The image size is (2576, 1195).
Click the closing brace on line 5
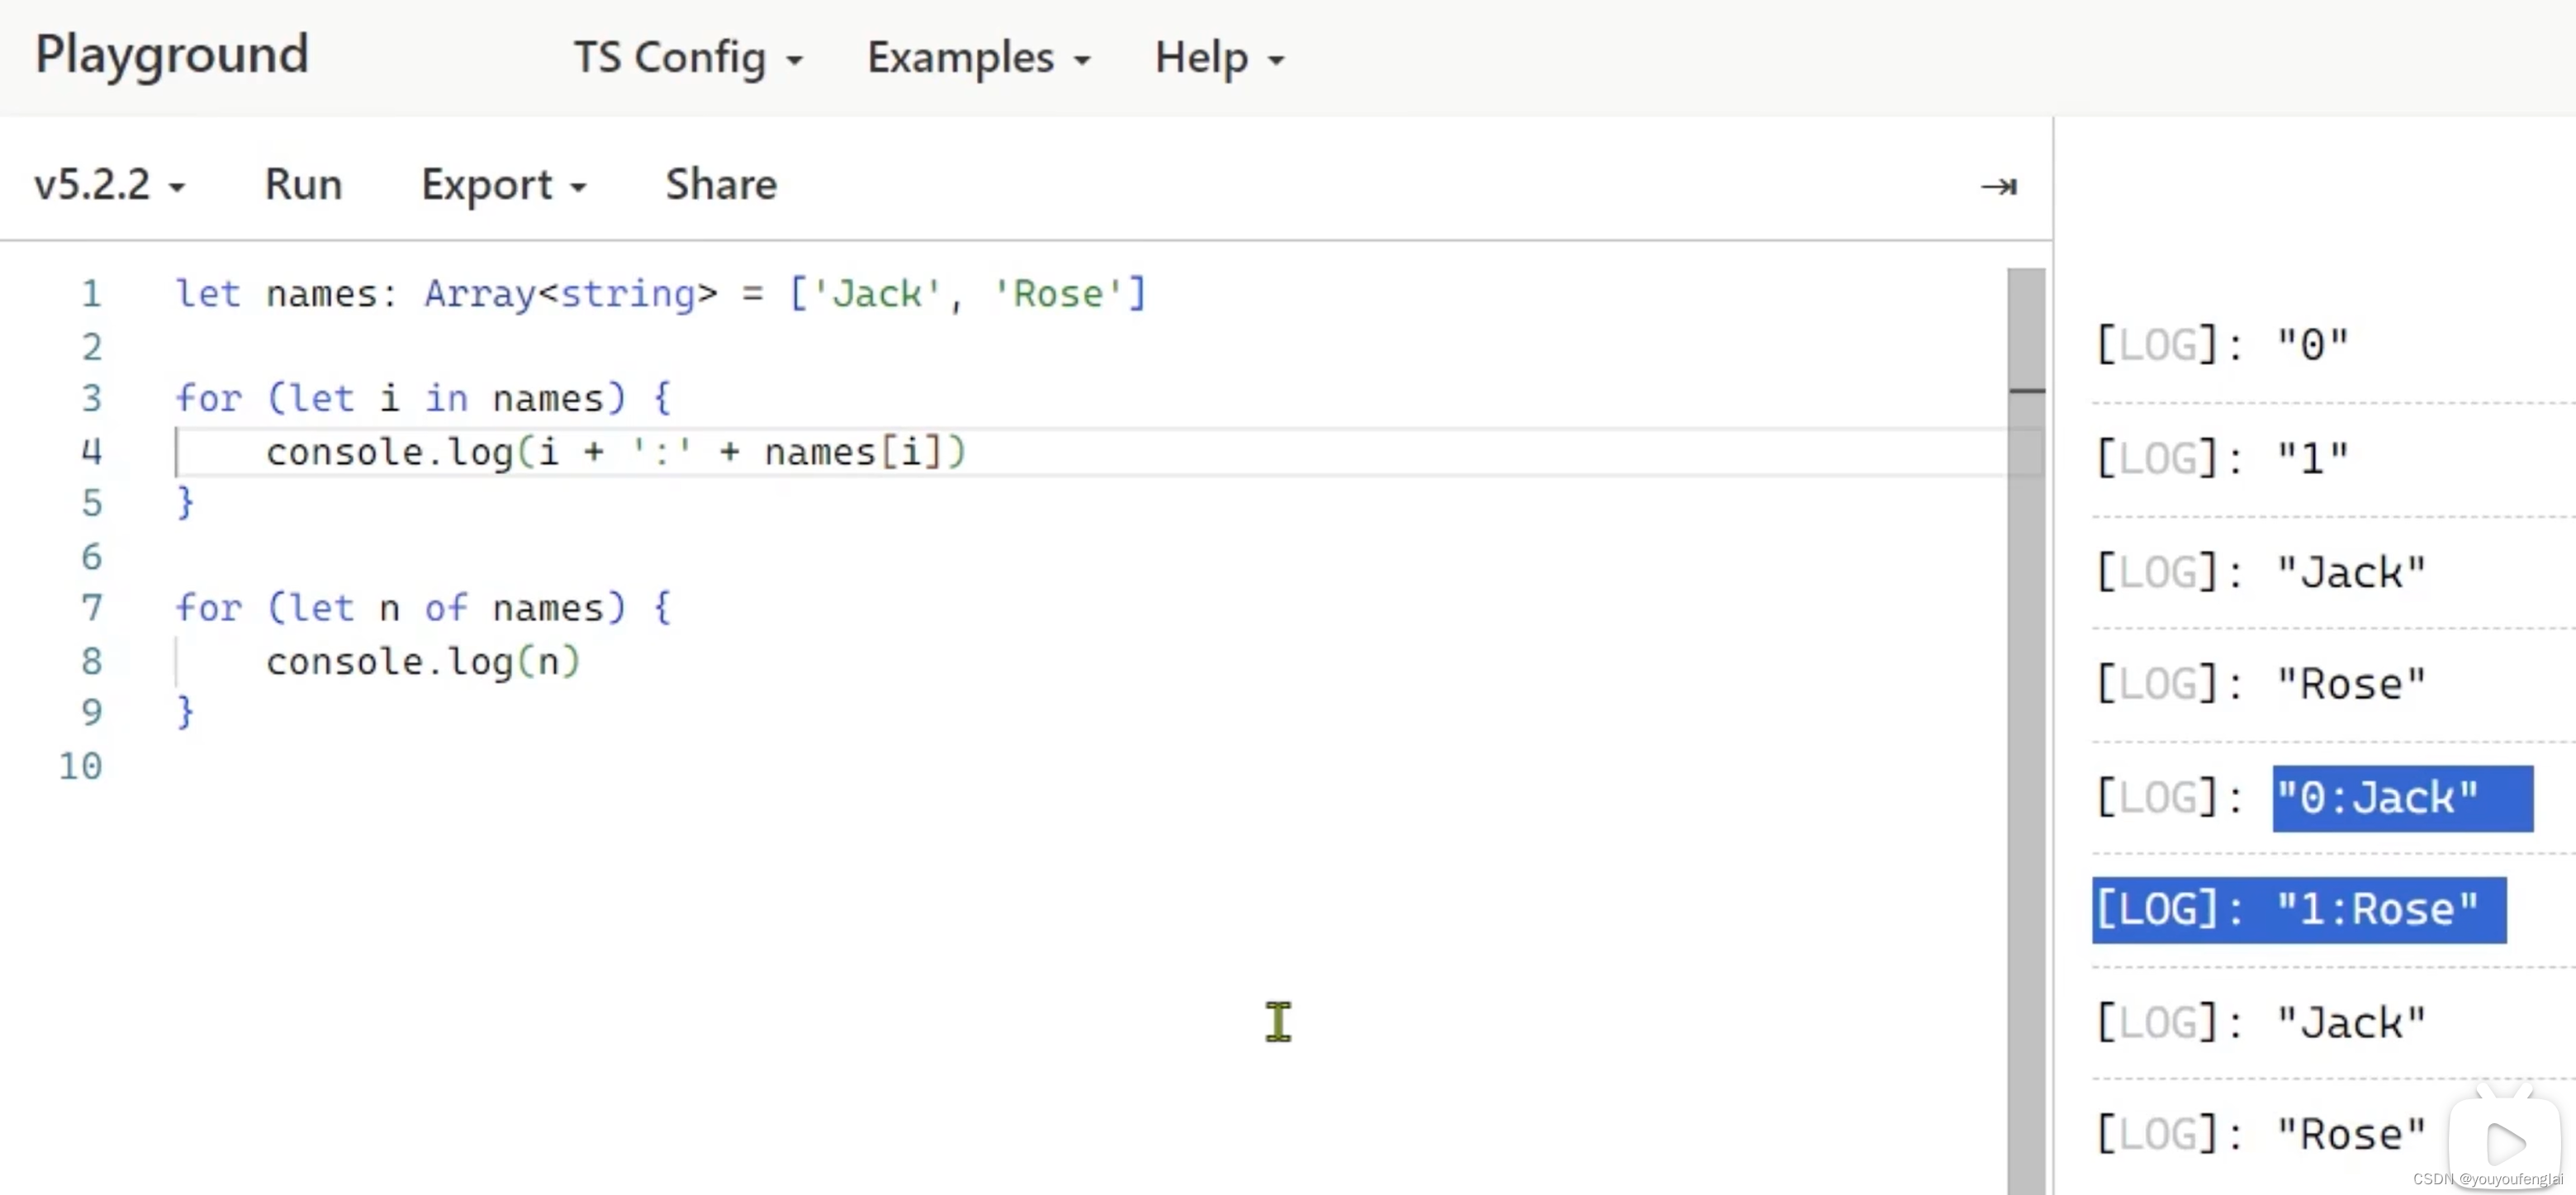pyautogui.click(x=185, y=503)
